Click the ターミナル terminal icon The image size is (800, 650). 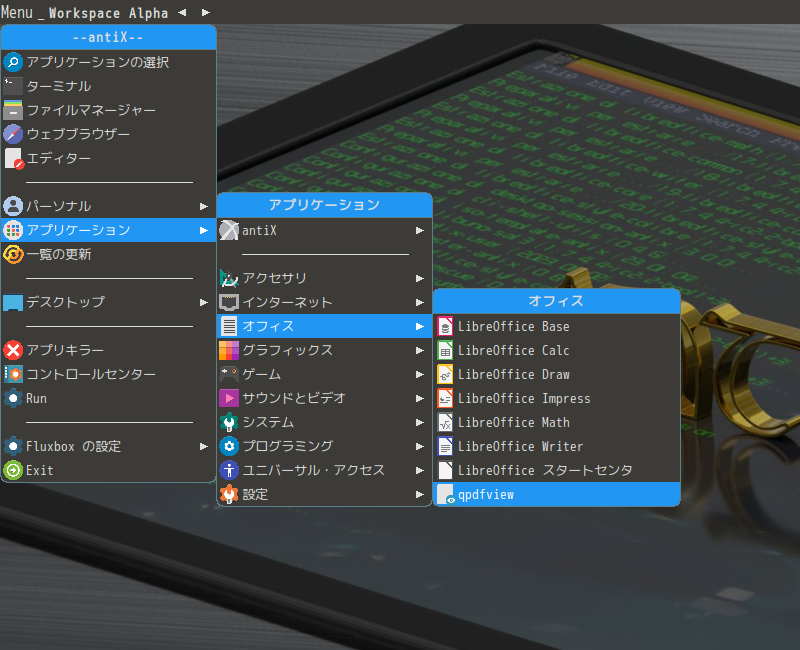click(x=13, y=86)
